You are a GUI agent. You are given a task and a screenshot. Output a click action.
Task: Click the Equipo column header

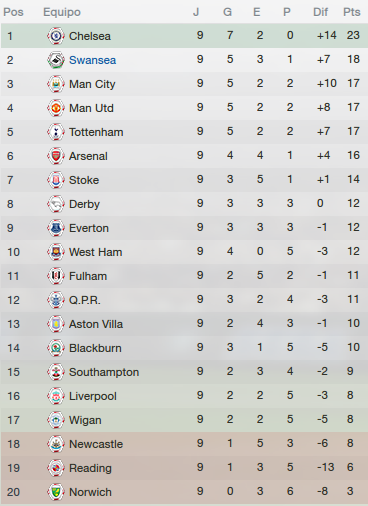click(x=62, y=12)
